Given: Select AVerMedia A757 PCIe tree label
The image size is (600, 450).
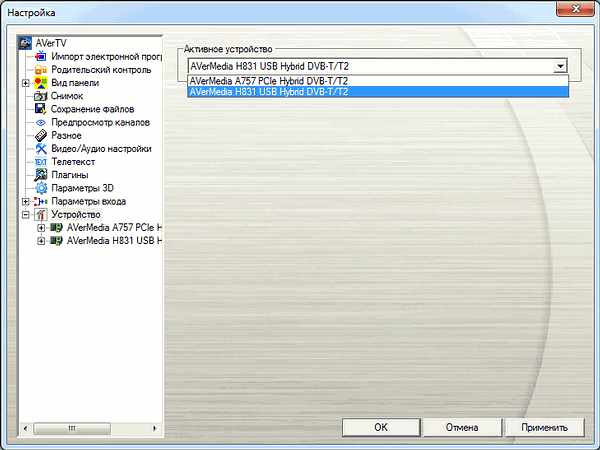Looking at the screenshot, I should click(114, 228).
